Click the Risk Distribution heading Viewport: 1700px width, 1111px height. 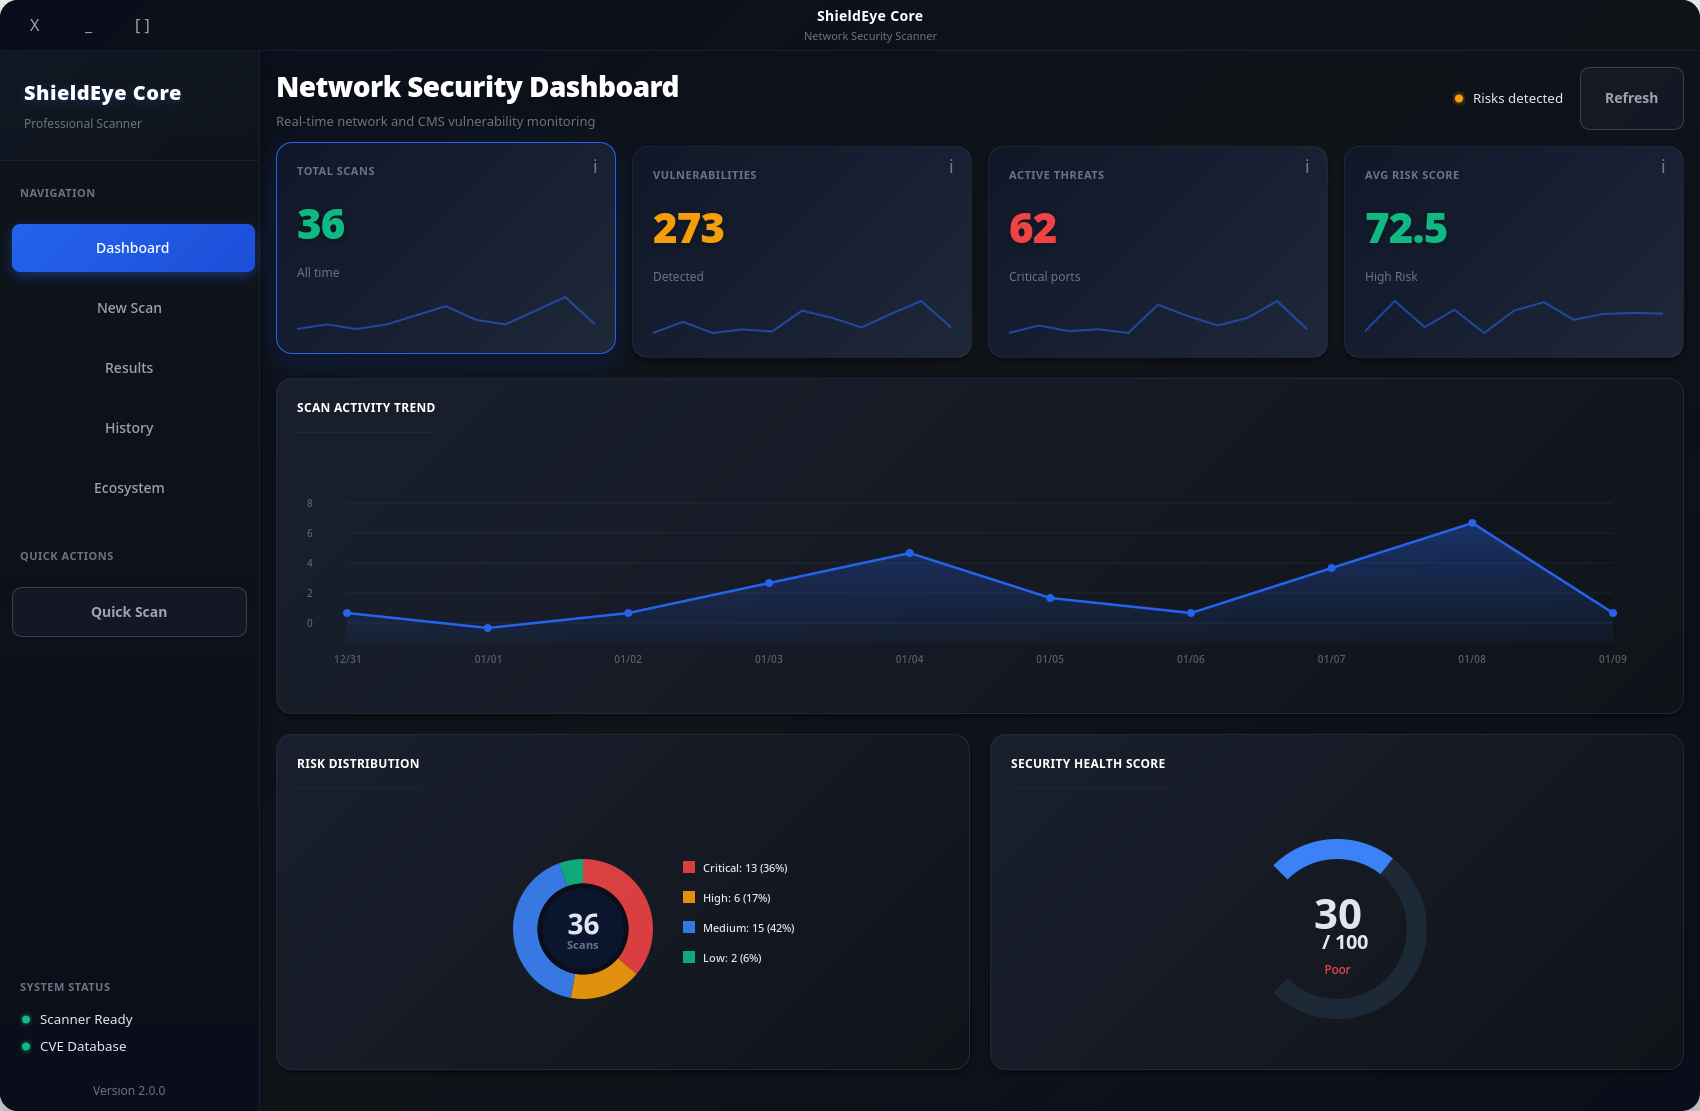[358, 763]
